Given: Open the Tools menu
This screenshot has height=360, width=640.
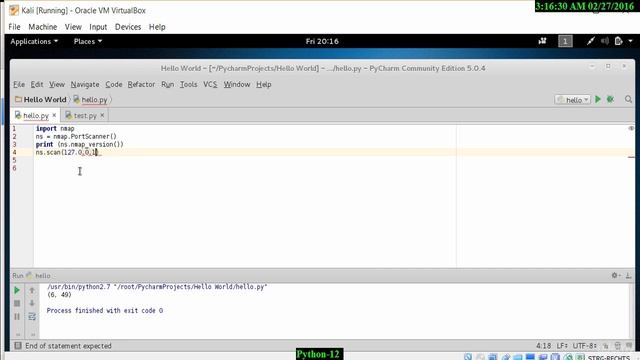Looking at the screenshot, I should click(189, 84).
